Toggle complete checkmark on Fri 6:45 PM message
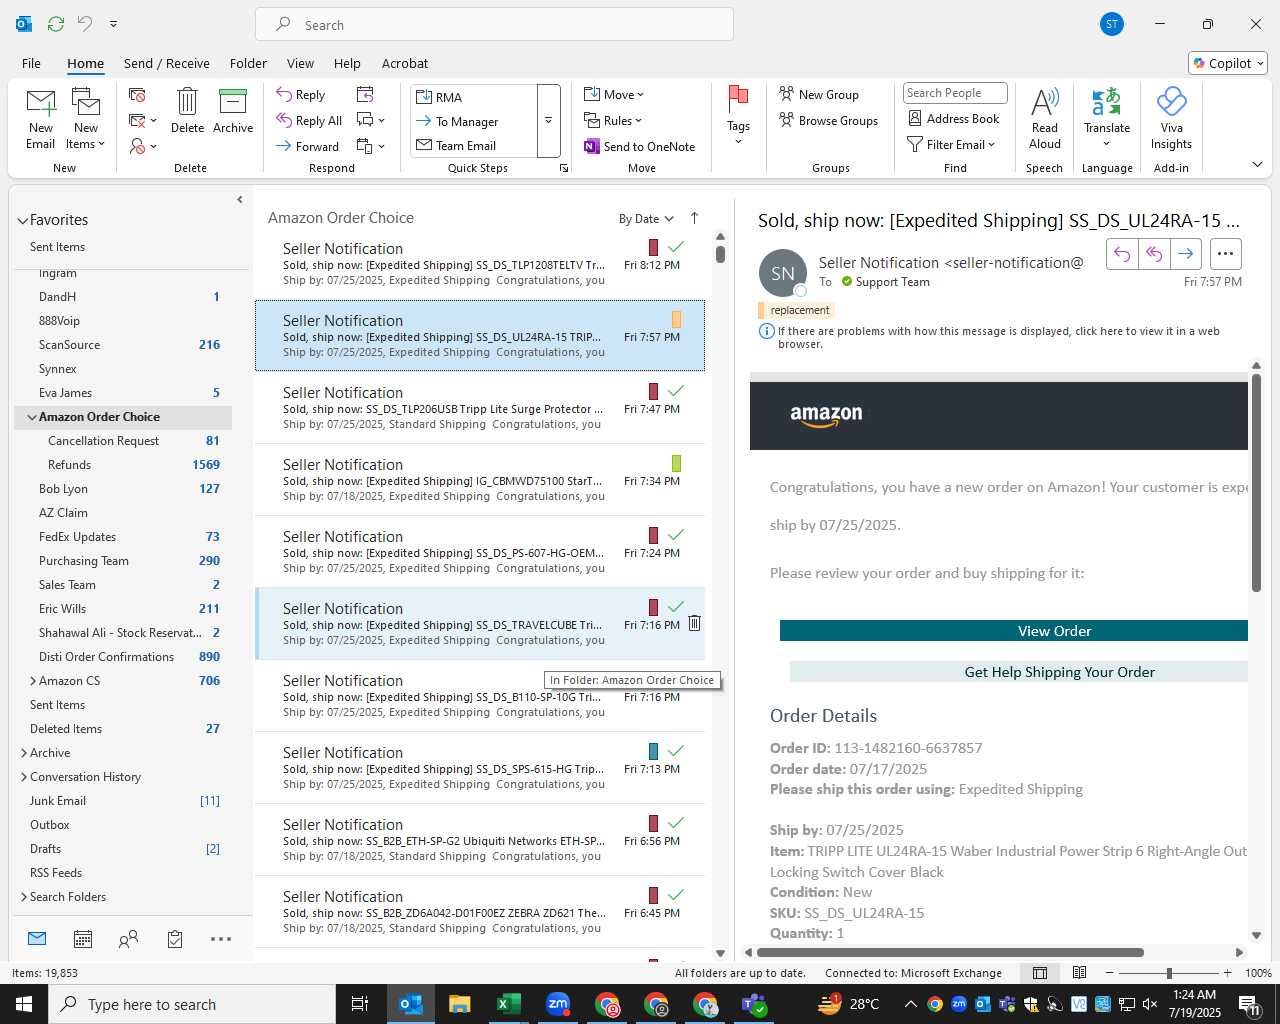Viewport: 1280px width, 1024px height. [676, 895]
